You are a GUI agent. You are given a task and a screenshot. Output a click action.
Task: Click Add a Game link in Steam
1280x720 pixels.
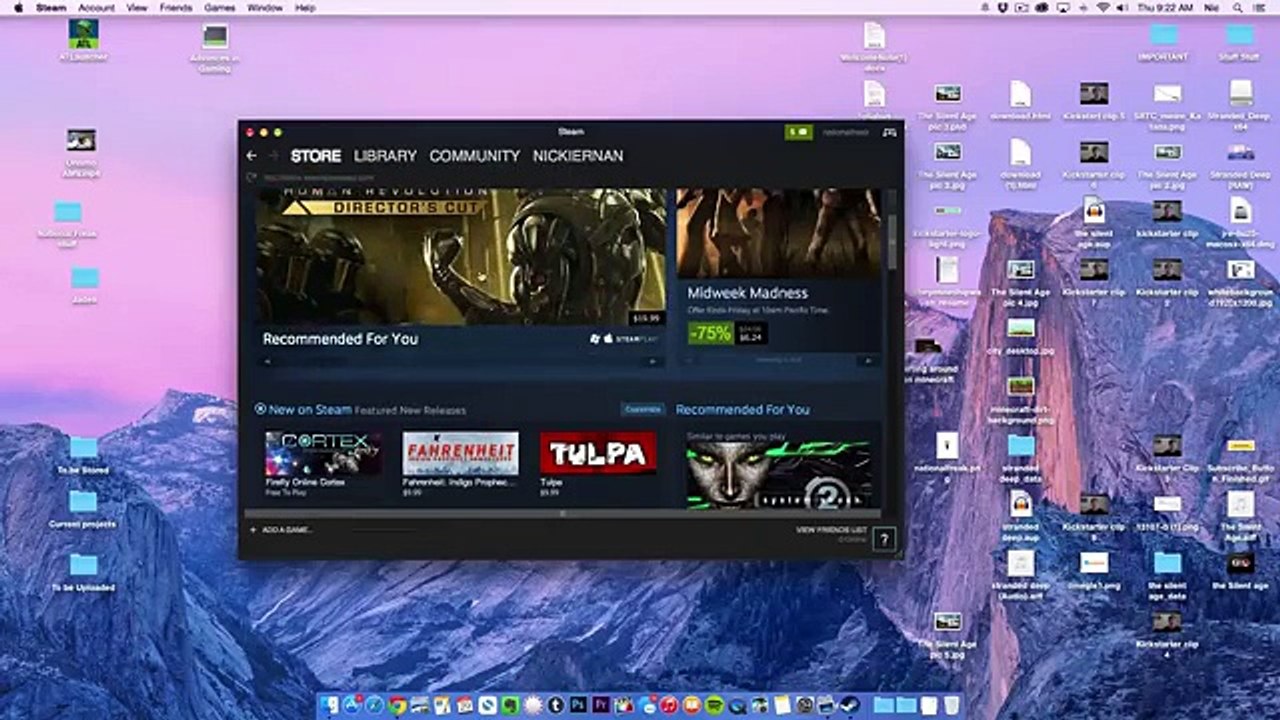287,529
